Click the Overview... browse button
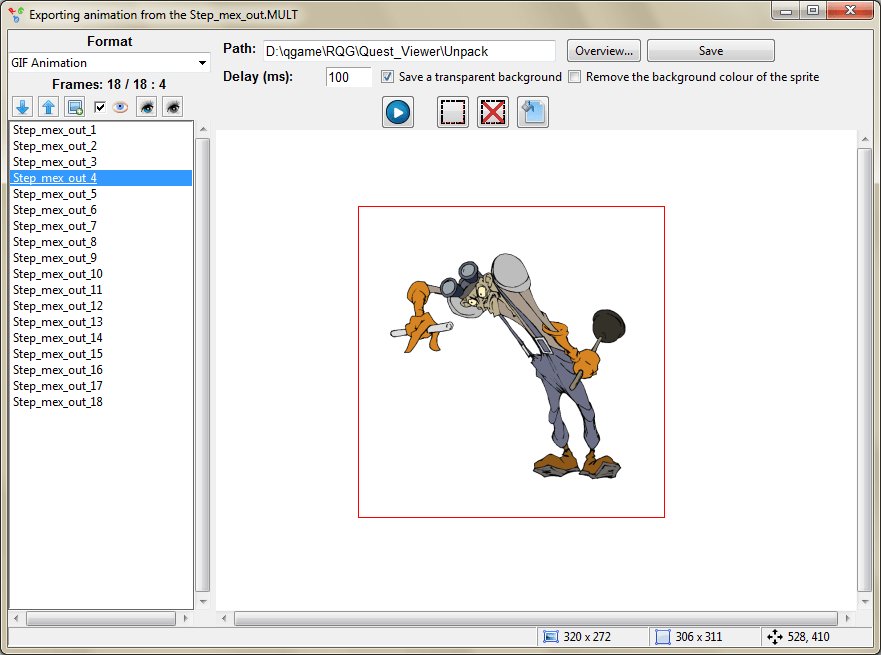 tap(603, 51)
